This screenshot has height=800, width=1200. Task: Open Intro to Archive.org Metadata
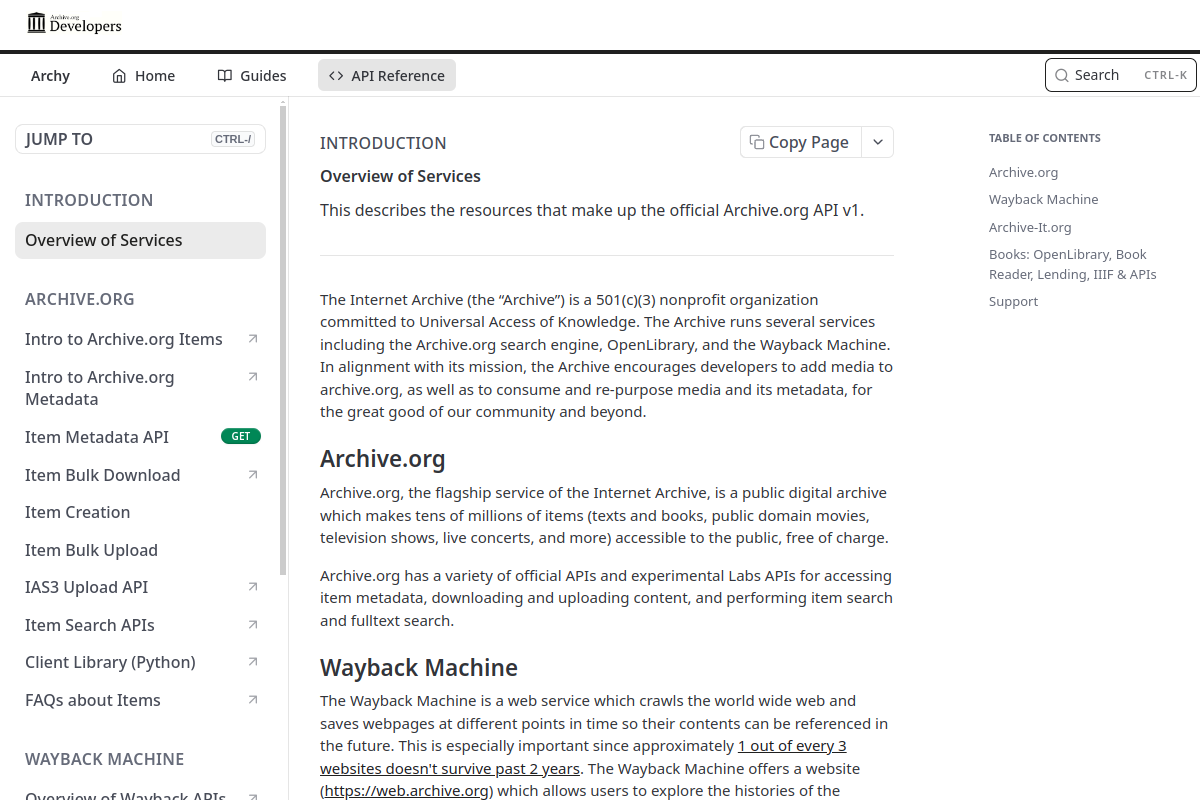pos(140,388)
